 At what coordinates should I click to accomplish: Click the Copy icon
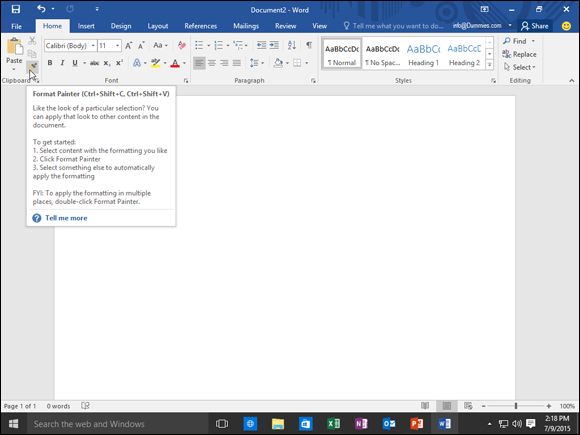coord(32,54)
